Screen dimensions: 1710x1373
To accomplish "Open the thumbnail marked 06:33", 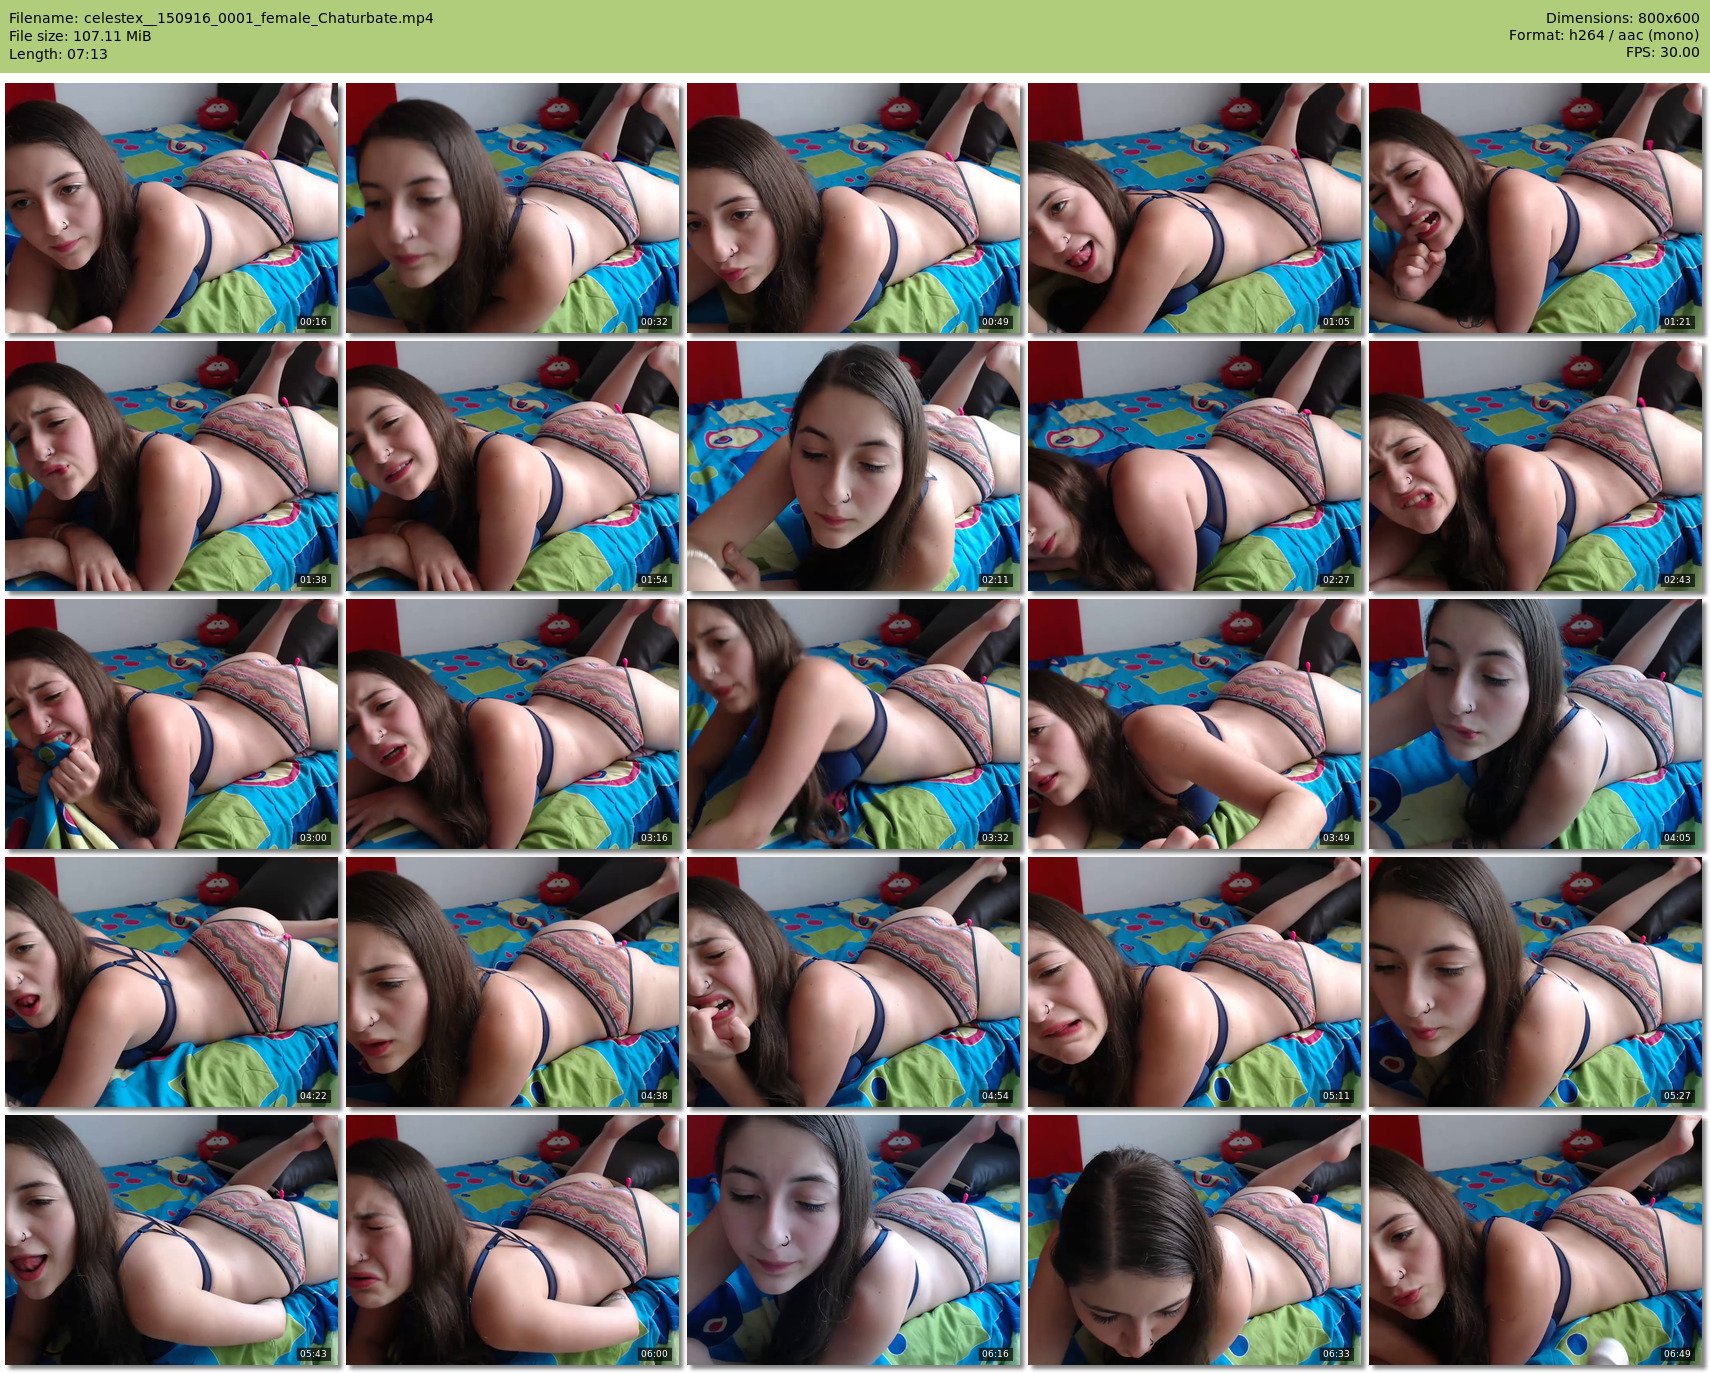I will [1194, 1240].
